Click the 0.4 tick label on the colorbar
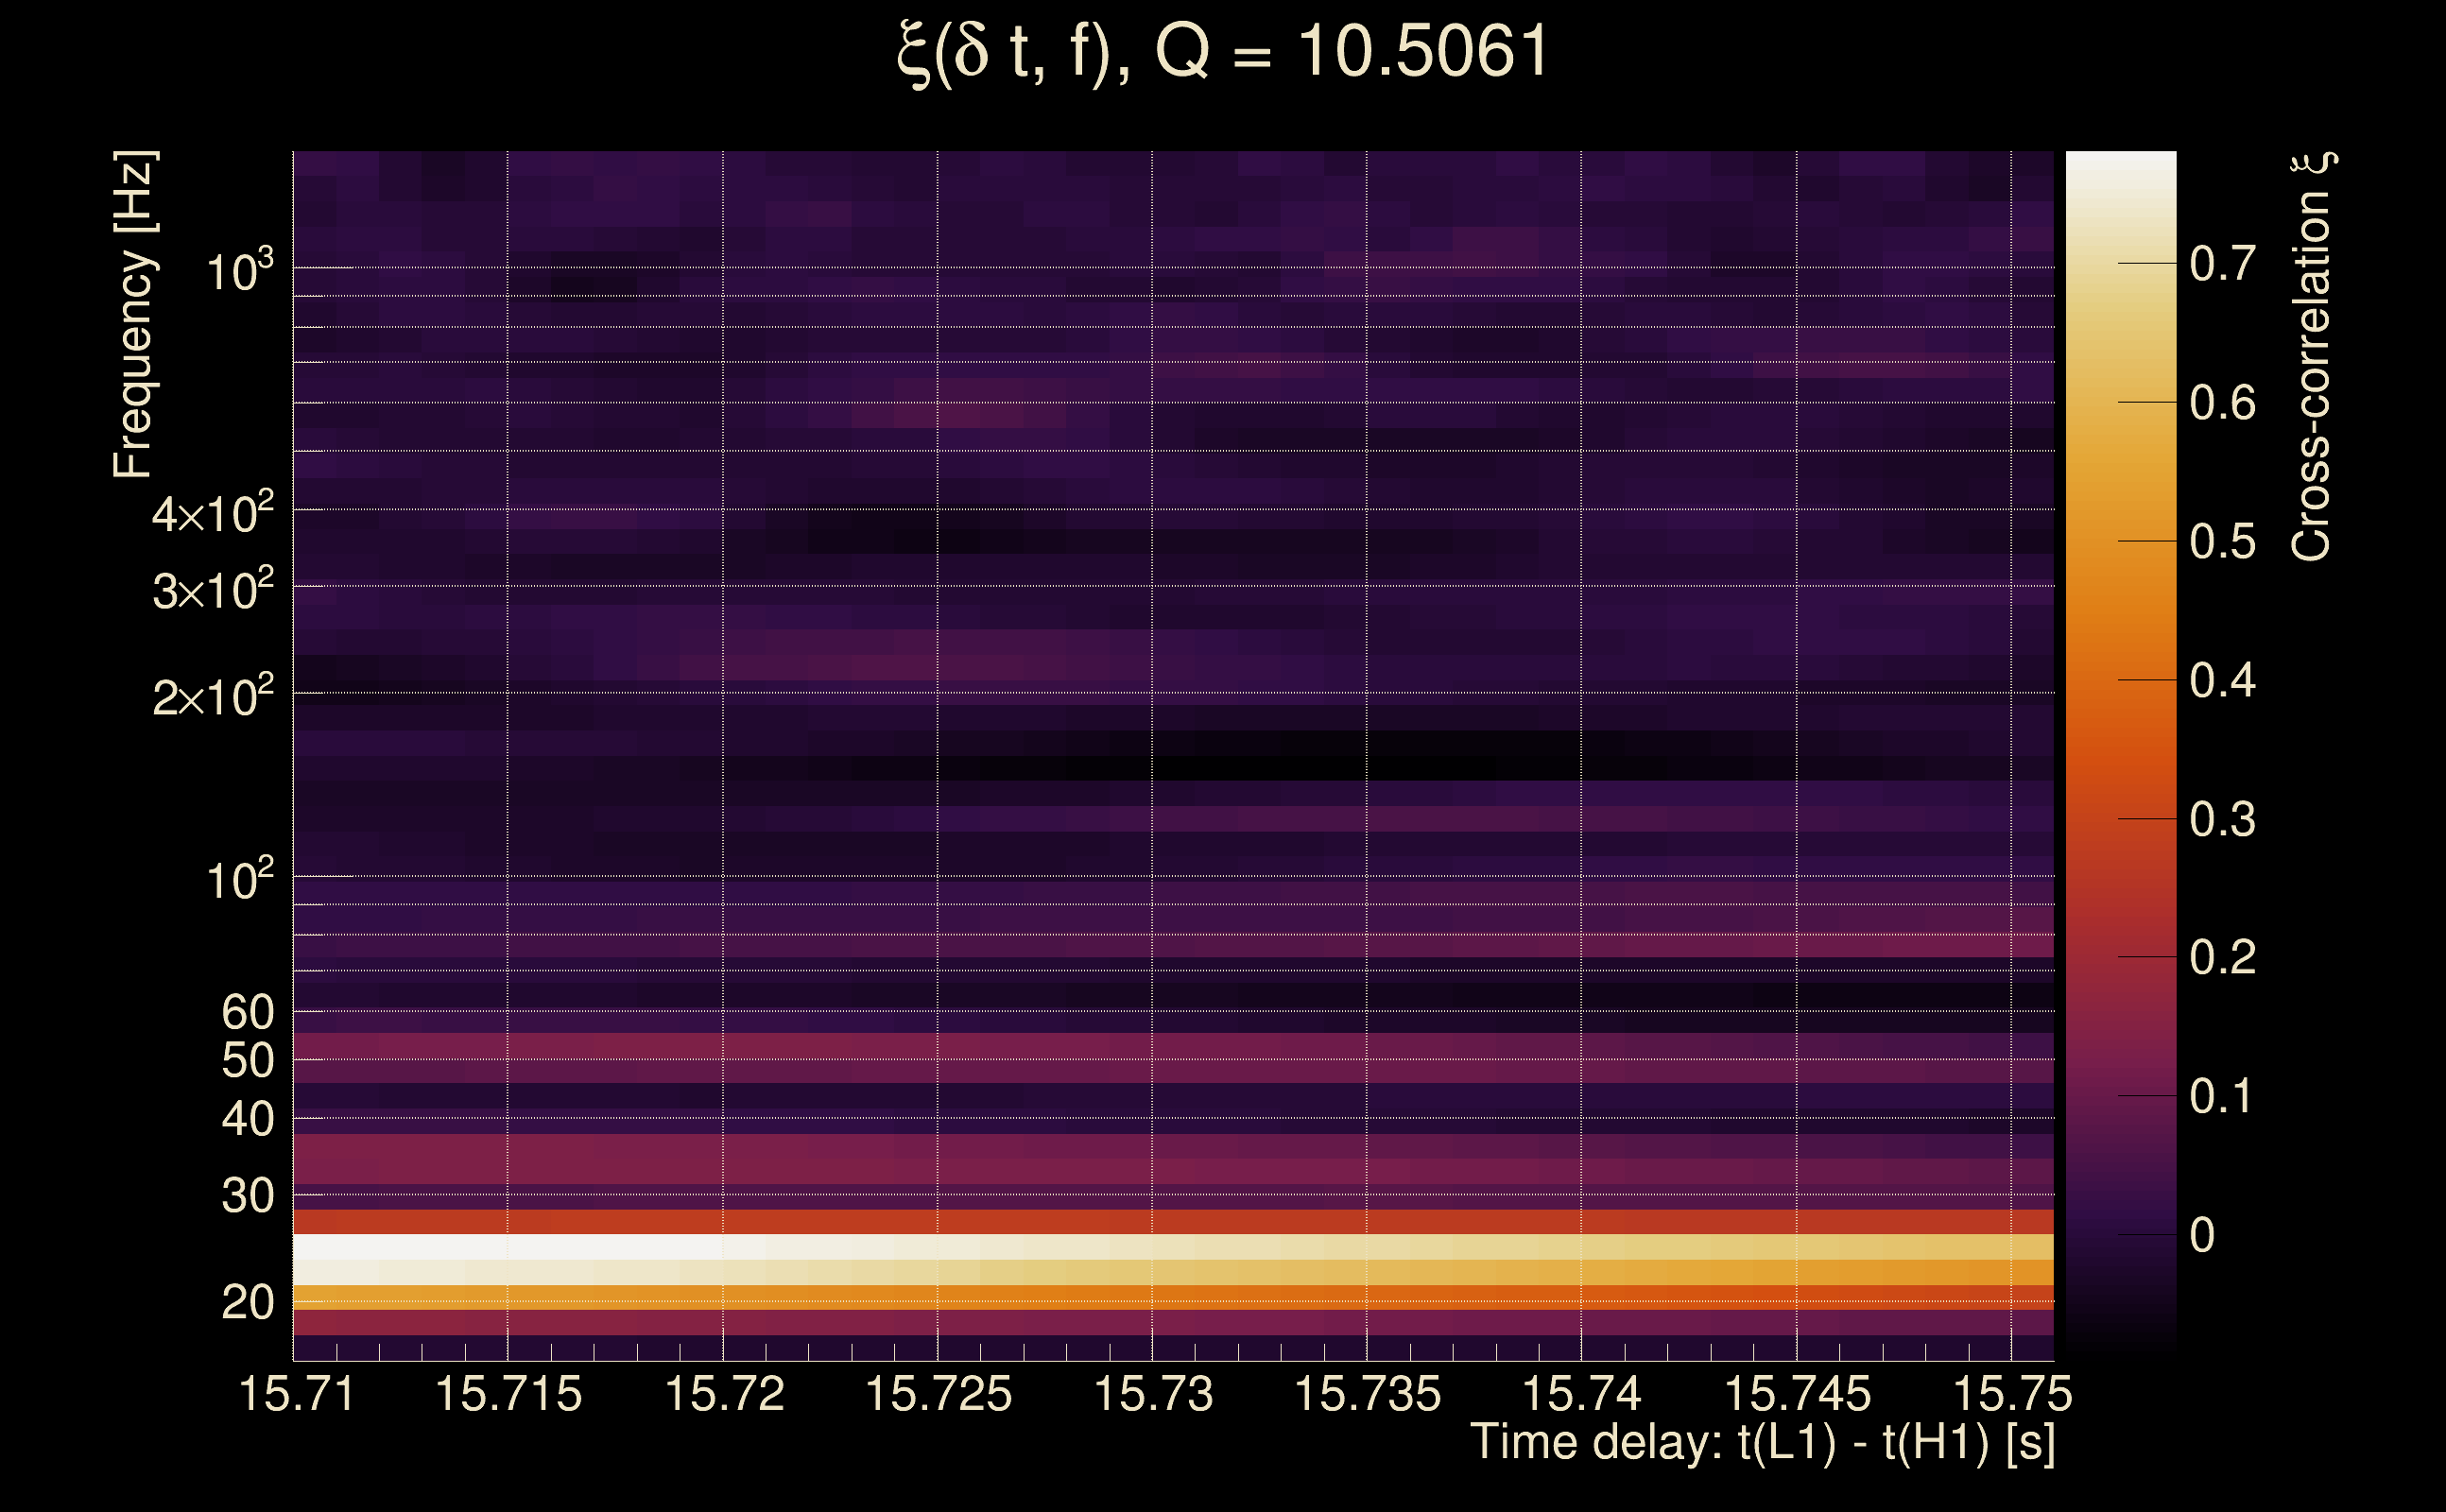The height and width of the screenshot is (1512, 2446). [x=2222, y=681]
